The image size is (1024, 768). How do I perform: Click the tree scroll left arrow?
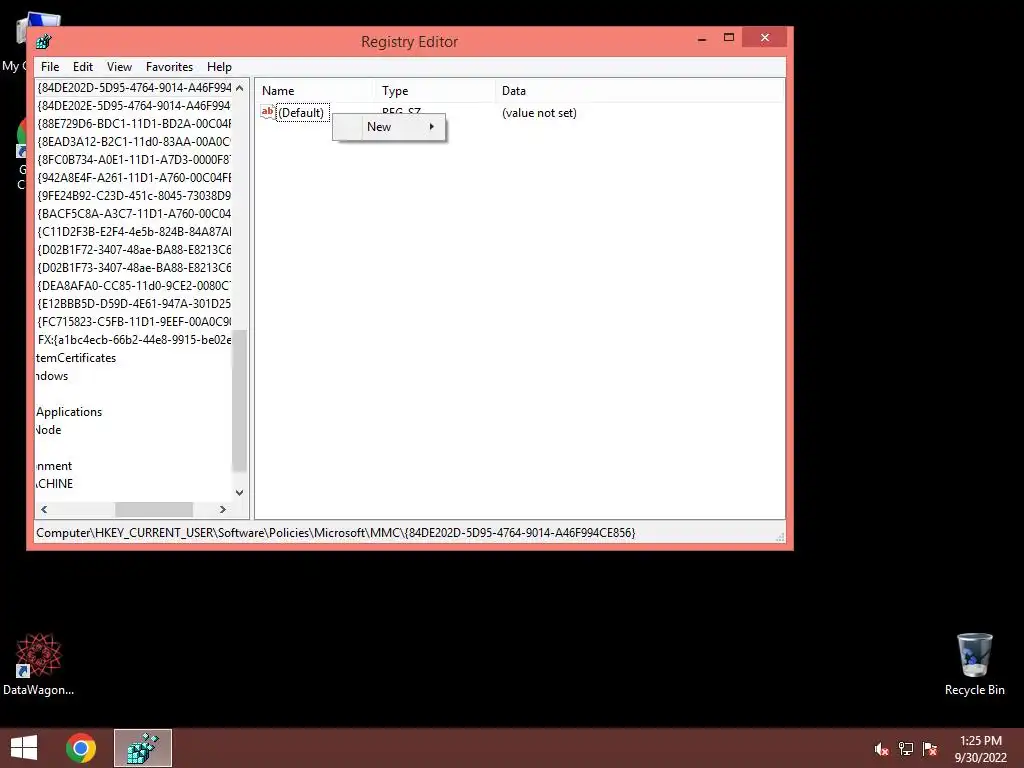pos(44,509)
